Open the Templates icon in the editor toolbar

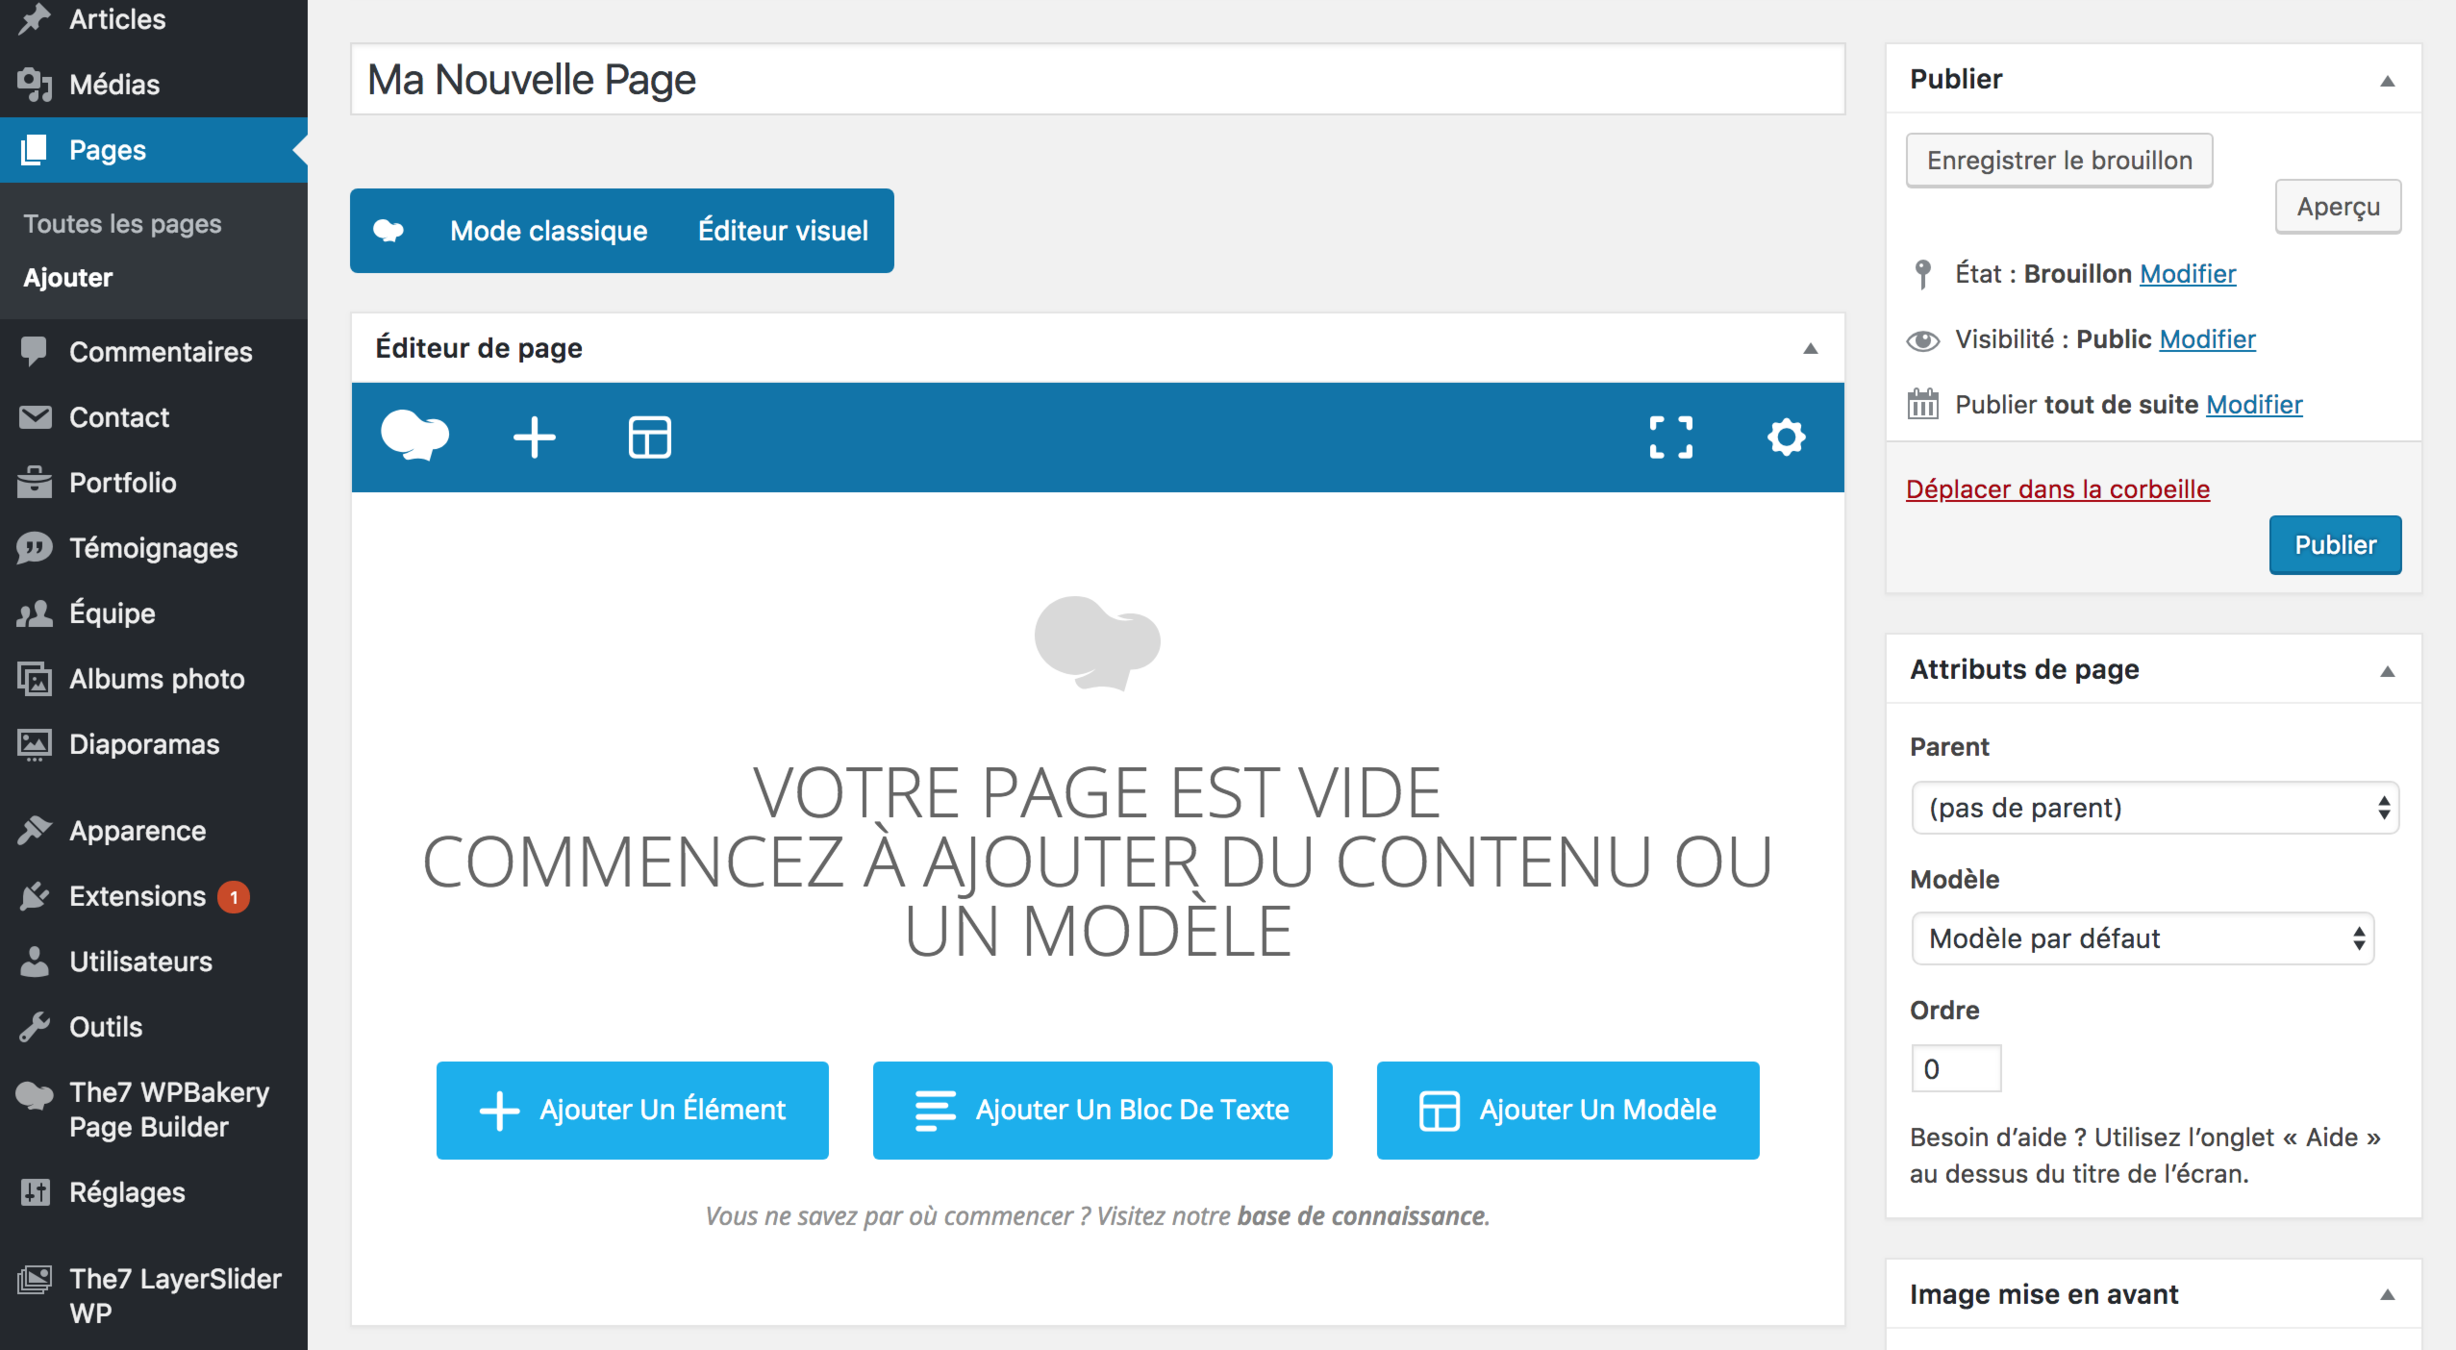pyautogui.click(x=649, y=437)
